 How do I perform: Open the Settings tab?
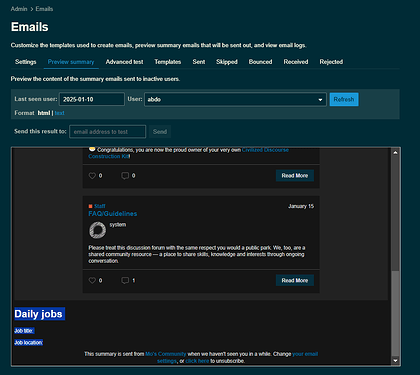tap(26, 62)
